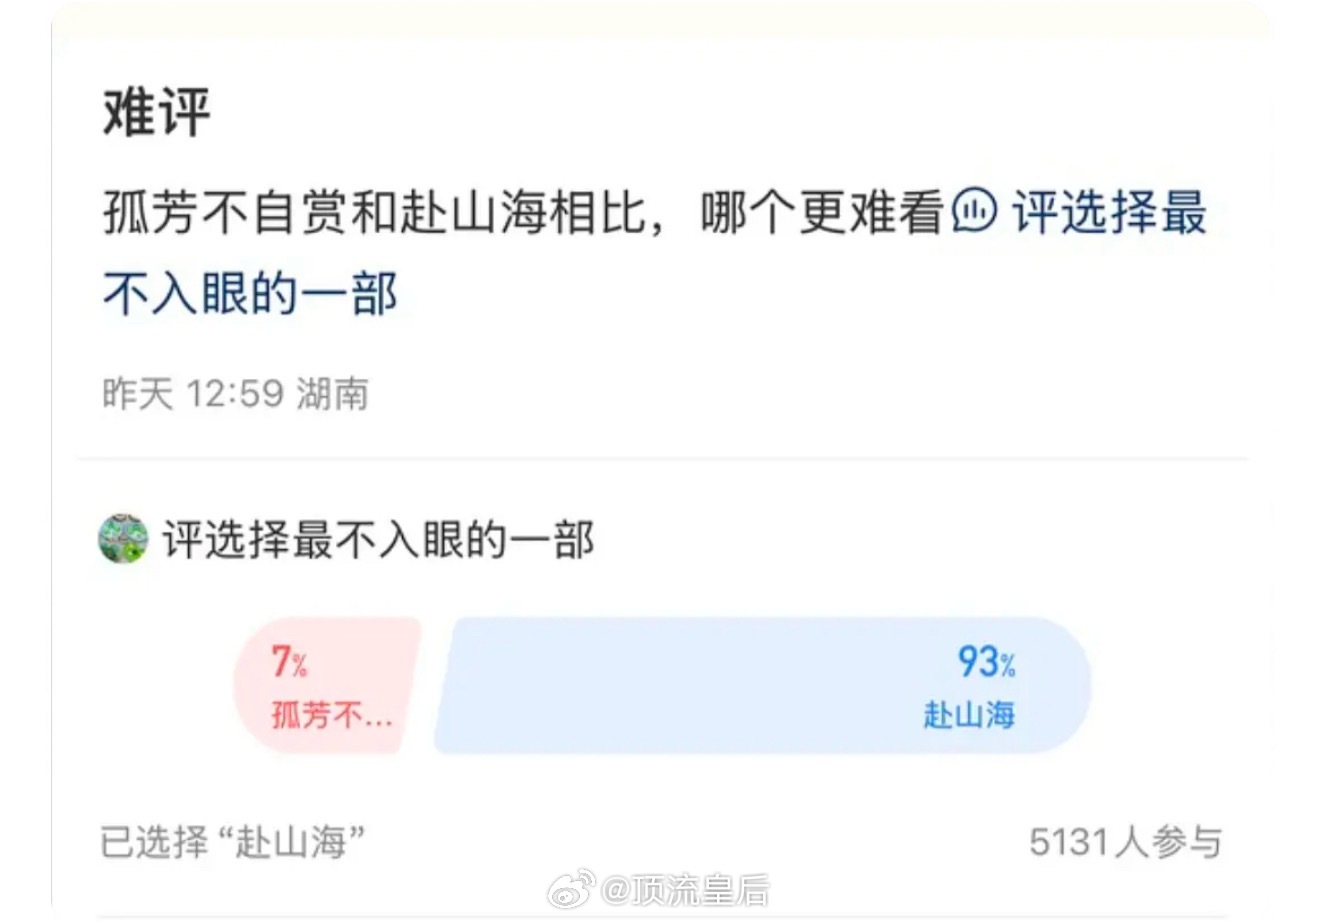The width and height of the screenshot is (1320, 922).
Task: Tap the 已选择 “赴山海” status text
Action: pos(232,842)
